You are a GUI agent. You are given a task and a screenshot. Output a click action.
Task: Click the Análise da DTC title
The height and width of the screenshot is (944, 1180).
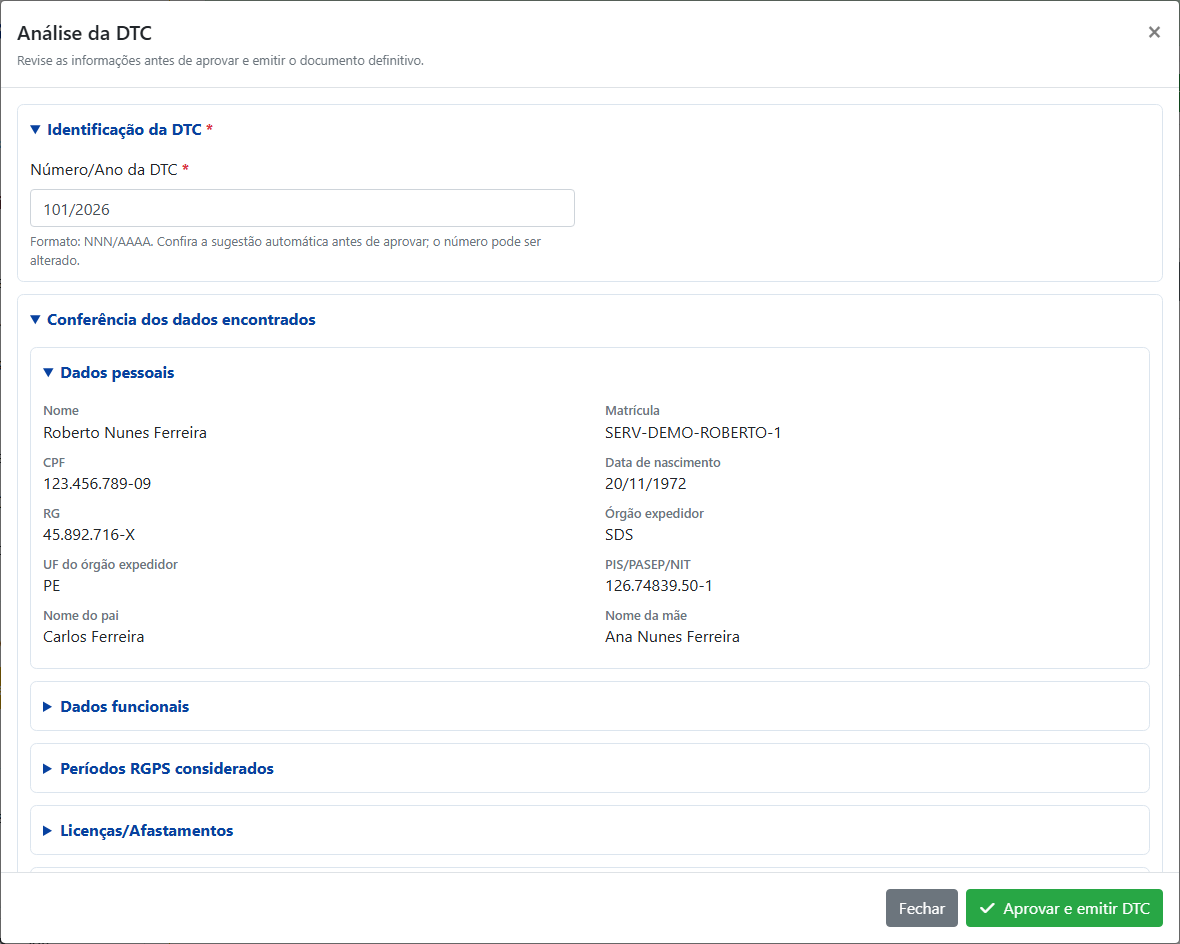(x=84, y=33)
